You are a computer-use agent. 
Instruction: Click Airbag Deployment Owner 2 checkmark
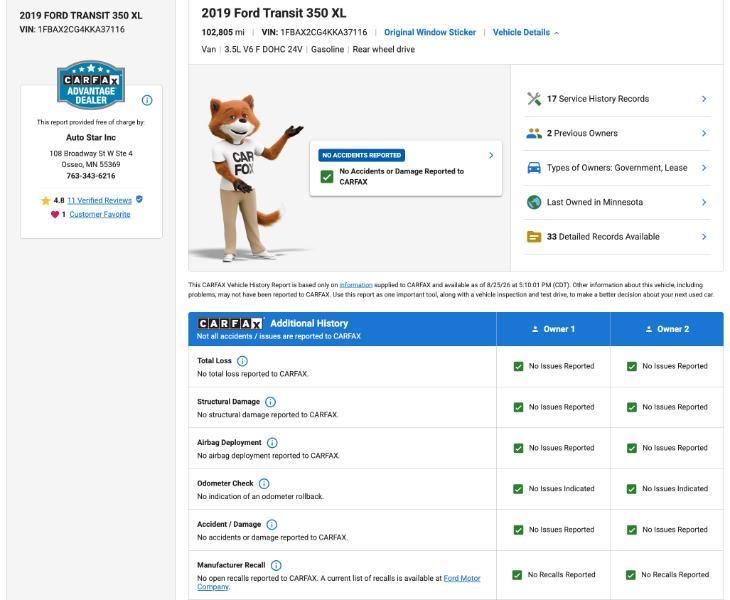[632, 448]
